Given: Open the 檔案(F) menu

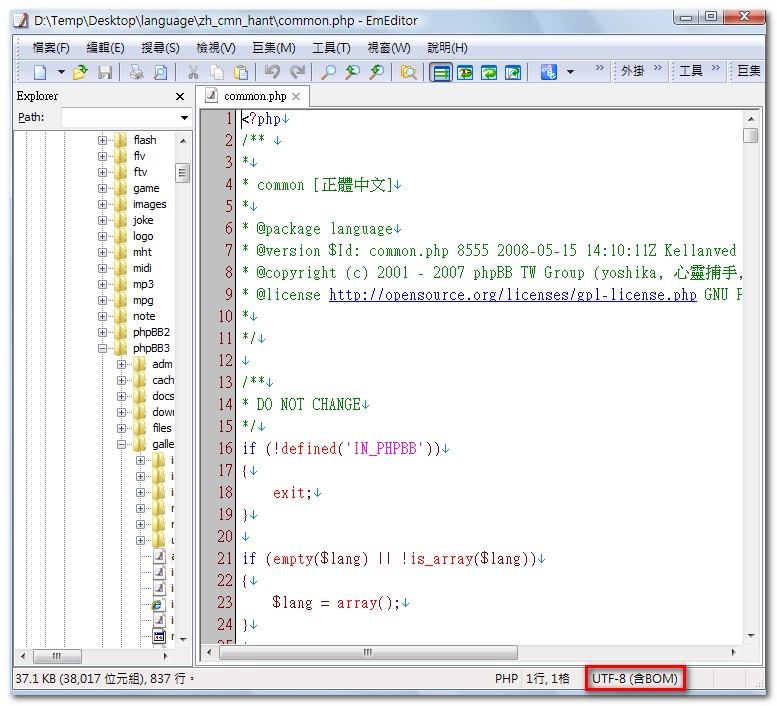Looking at the screenshot, I should [x=51, y=48].
